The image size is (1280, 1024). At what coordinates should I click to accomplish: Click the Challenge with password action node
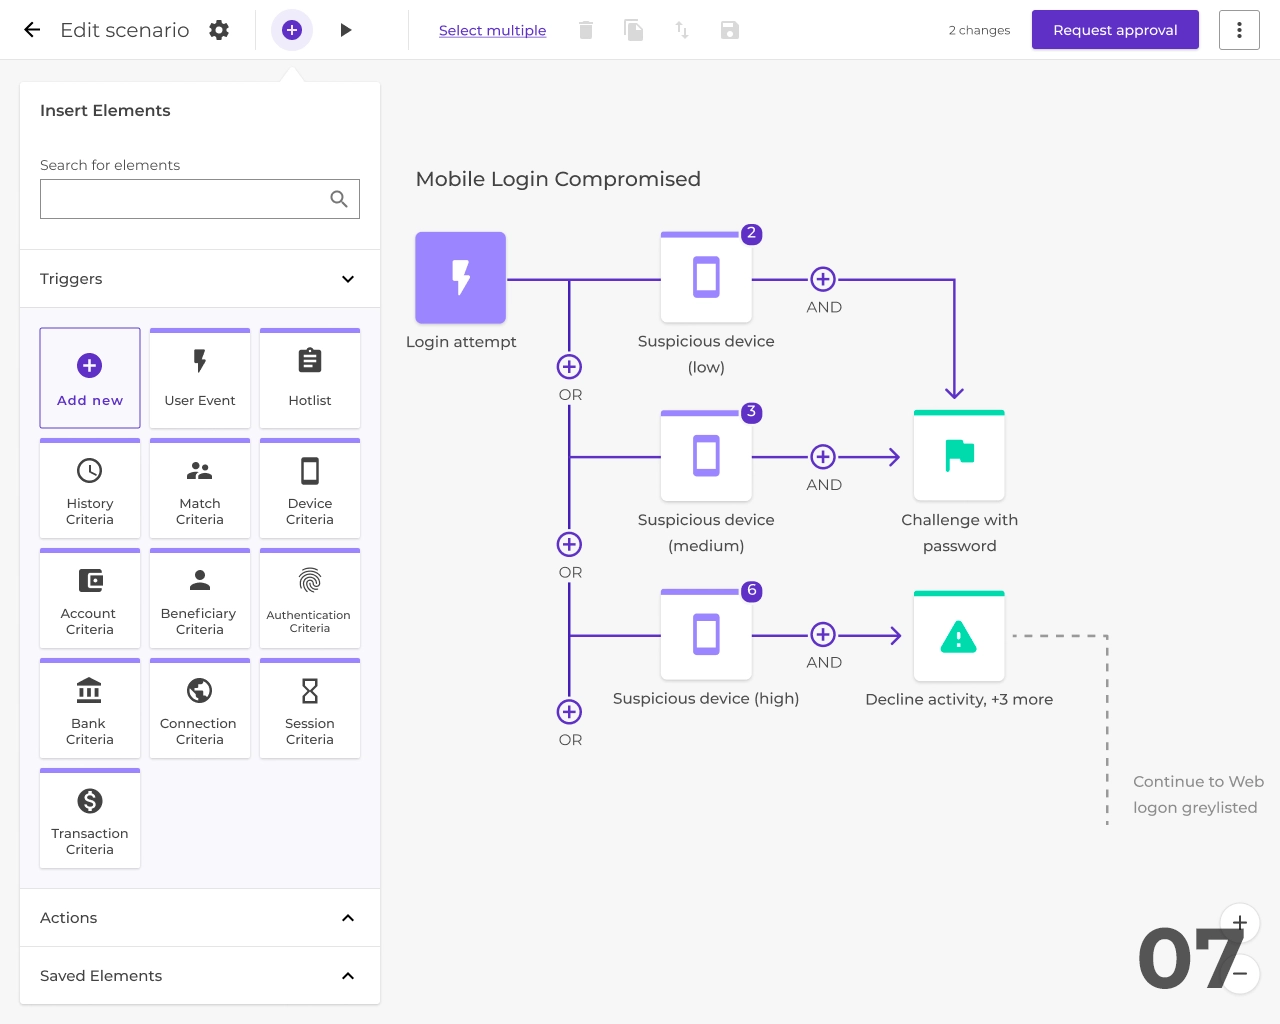(959, 456)
